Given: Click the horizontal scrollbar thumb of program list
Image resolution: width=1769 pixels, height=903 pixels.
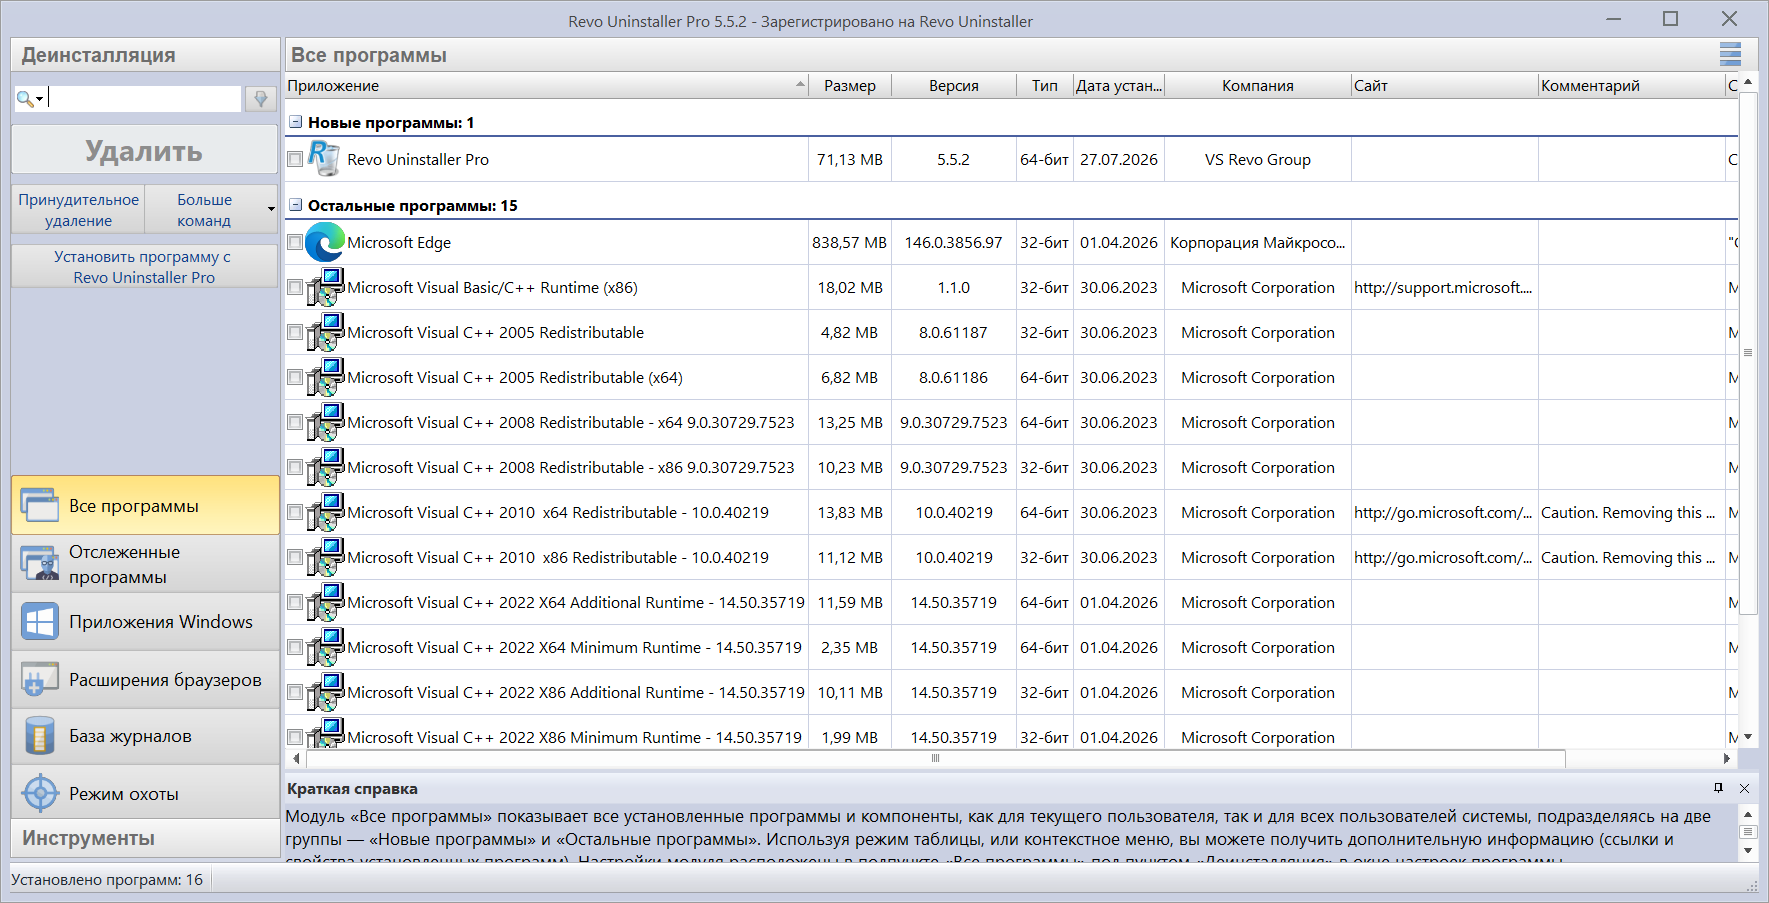Looking at the screenshot, I should point(935,758).
